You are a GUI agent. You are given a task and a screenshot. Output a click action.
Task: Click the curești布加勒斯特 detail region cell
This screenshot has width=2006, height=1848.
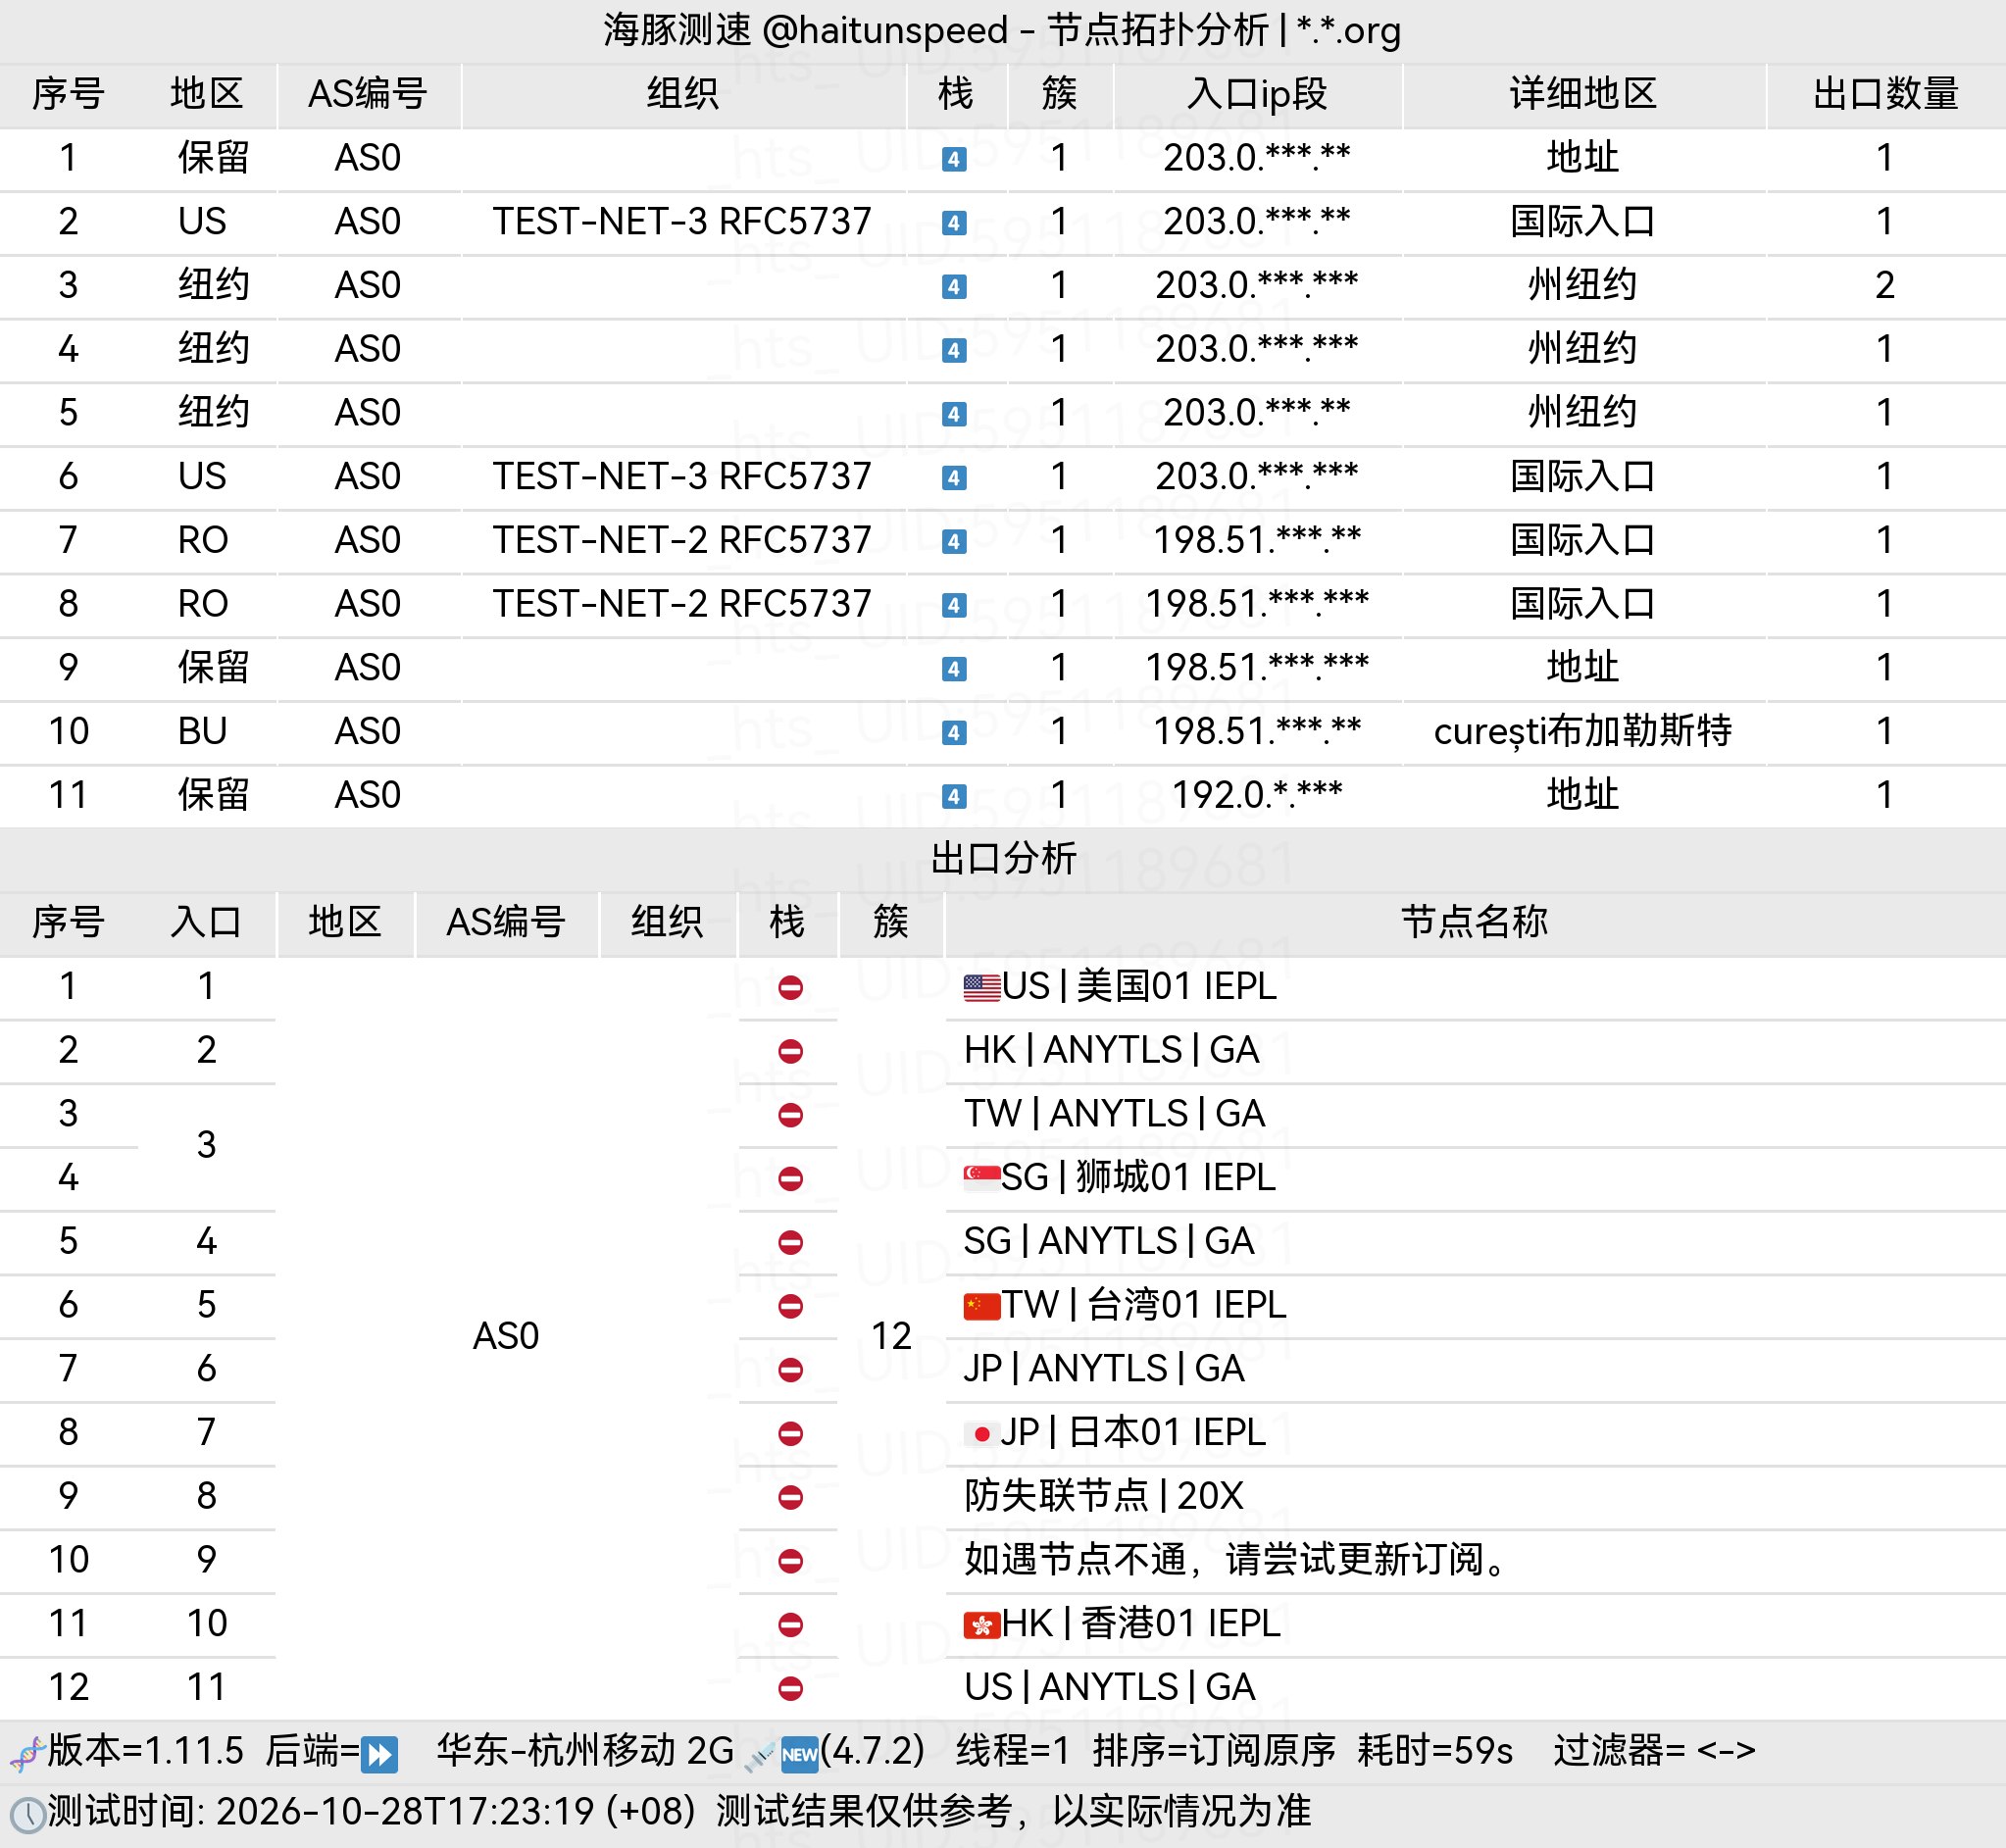(x=1583, y=731)
